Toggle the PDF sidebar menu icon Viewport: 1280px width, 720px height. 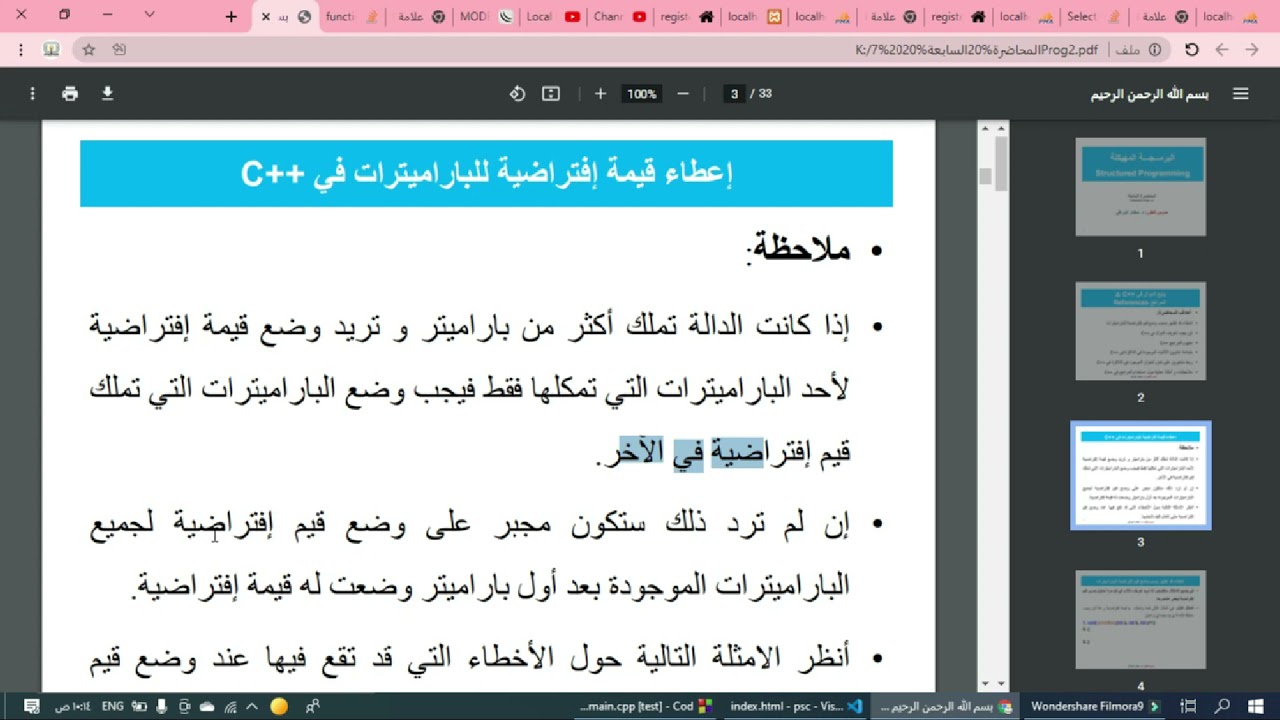coord(1241,94)
